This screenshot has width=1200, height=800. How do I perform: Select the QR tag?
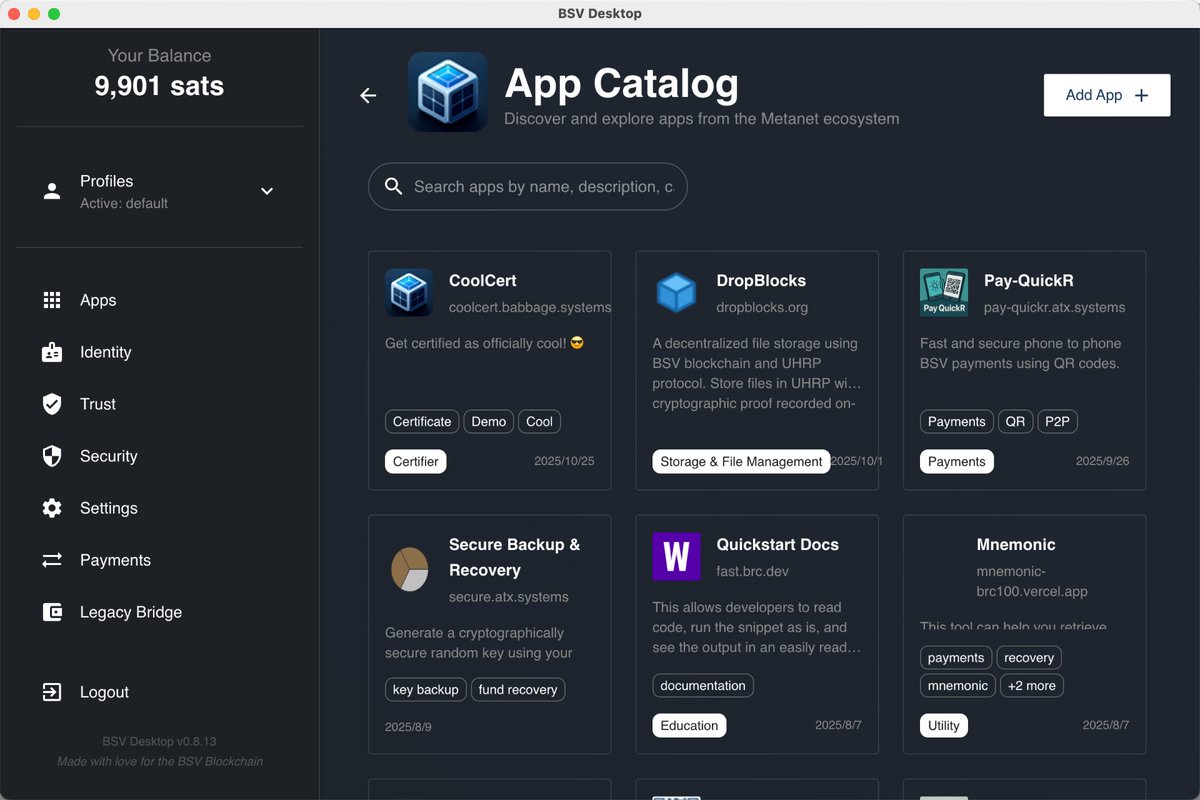tap(1015, 422)
